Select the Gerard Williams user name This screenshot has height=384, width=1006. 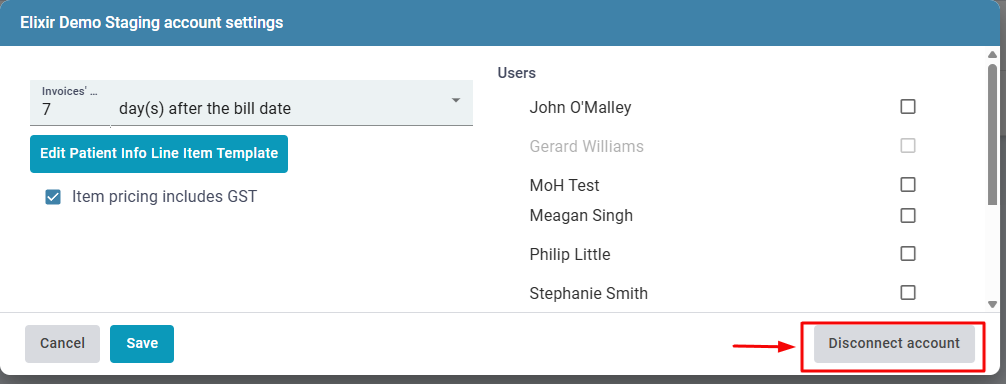tap(586, 146)
